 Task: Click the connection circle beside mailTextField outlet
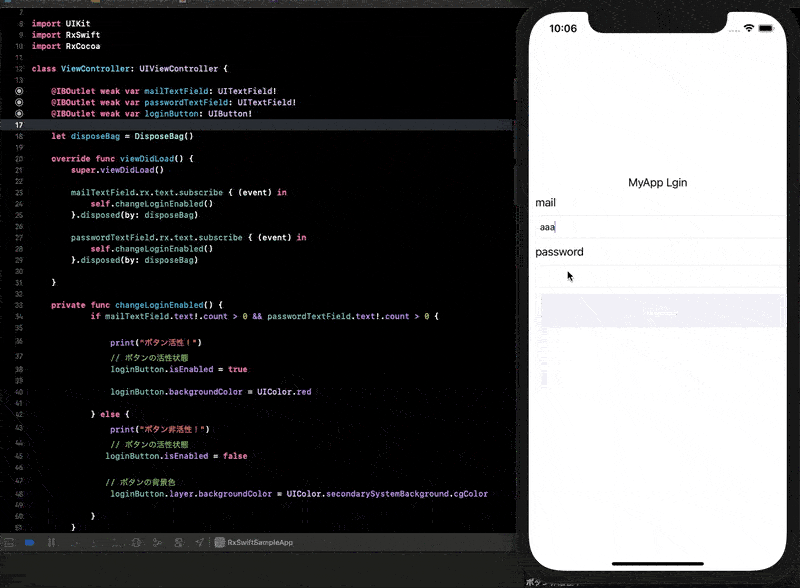coord(19,91)
